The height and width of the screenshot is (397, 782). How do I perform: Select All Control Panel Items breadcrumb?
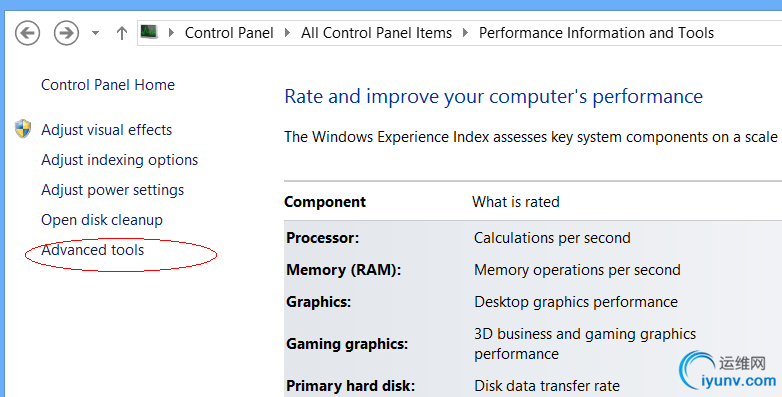point(377,33)
